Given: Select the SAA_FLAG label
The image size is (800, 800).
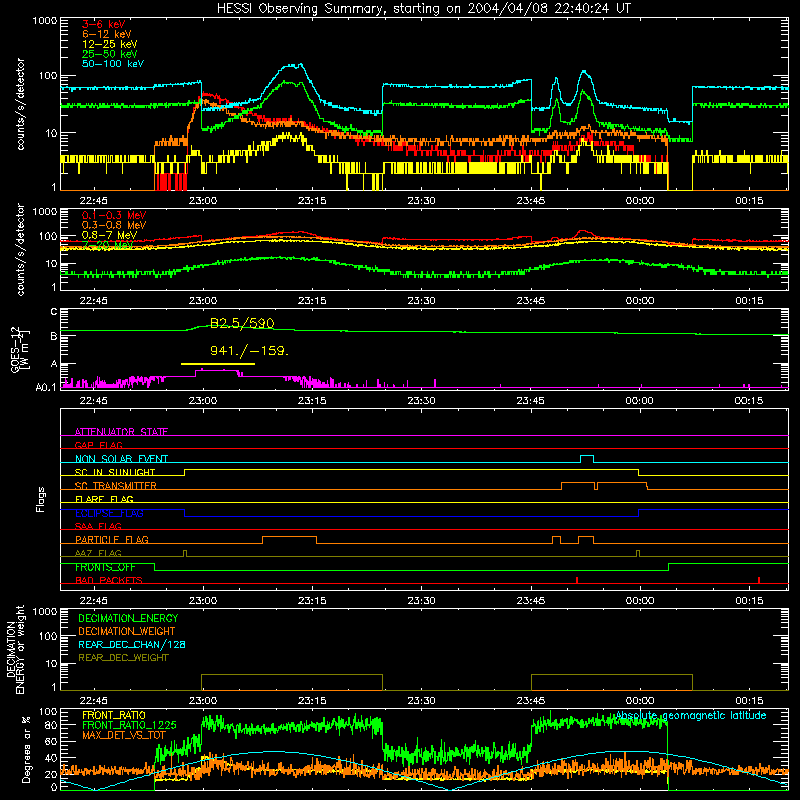Looking at the screenshot, I should click(98, 526).
